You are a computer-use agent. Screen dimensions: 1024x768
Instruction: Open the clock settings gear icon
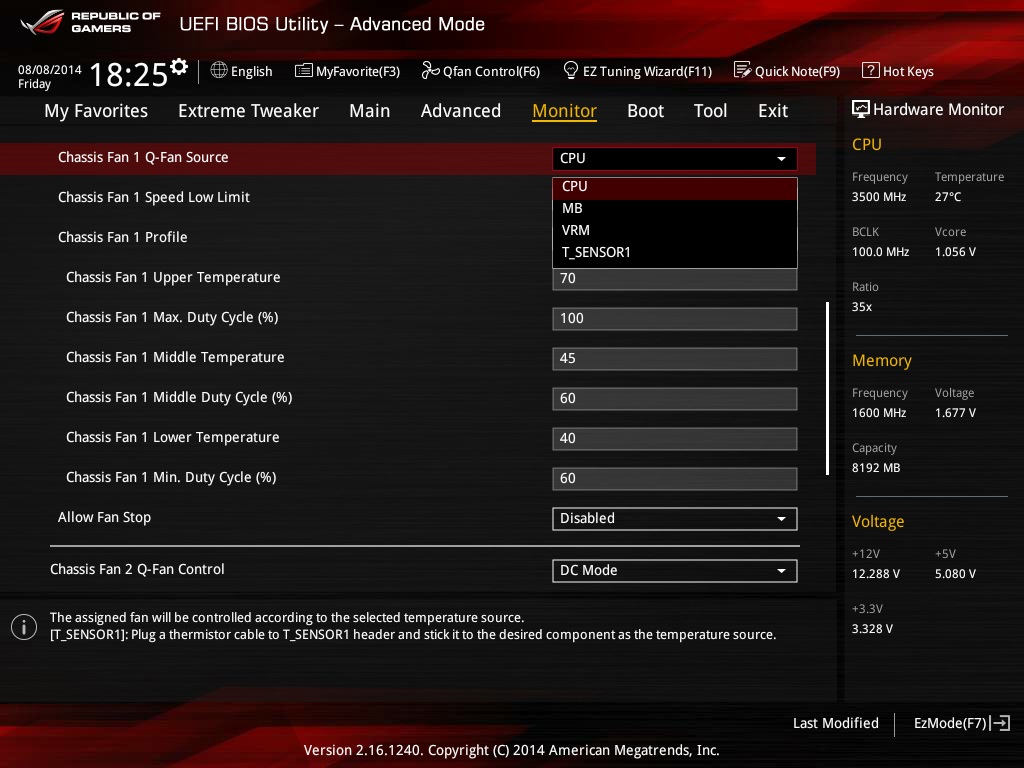point(179,66)
